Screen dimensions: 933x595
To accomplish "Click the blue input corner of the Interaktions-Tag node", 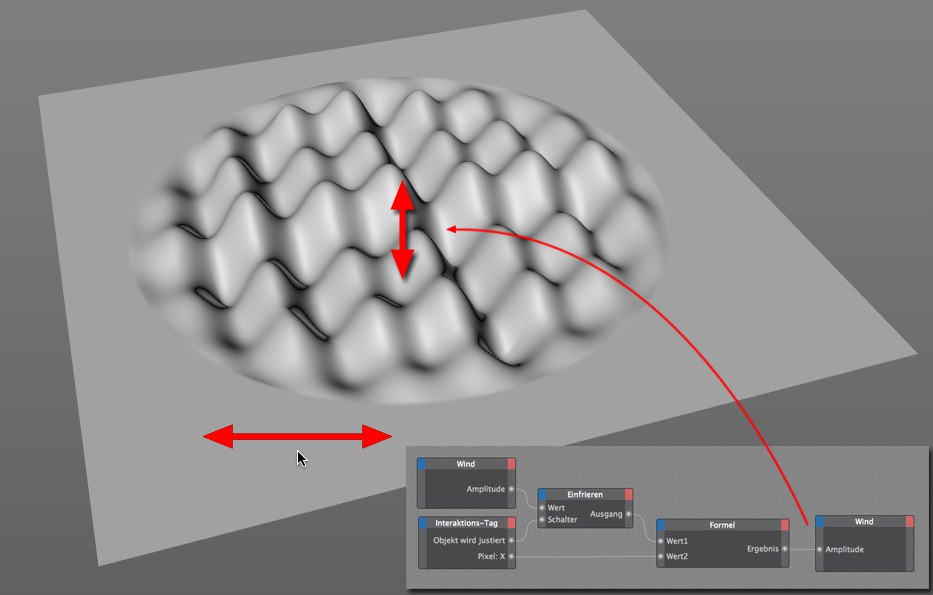I will [x=423, y=523].
